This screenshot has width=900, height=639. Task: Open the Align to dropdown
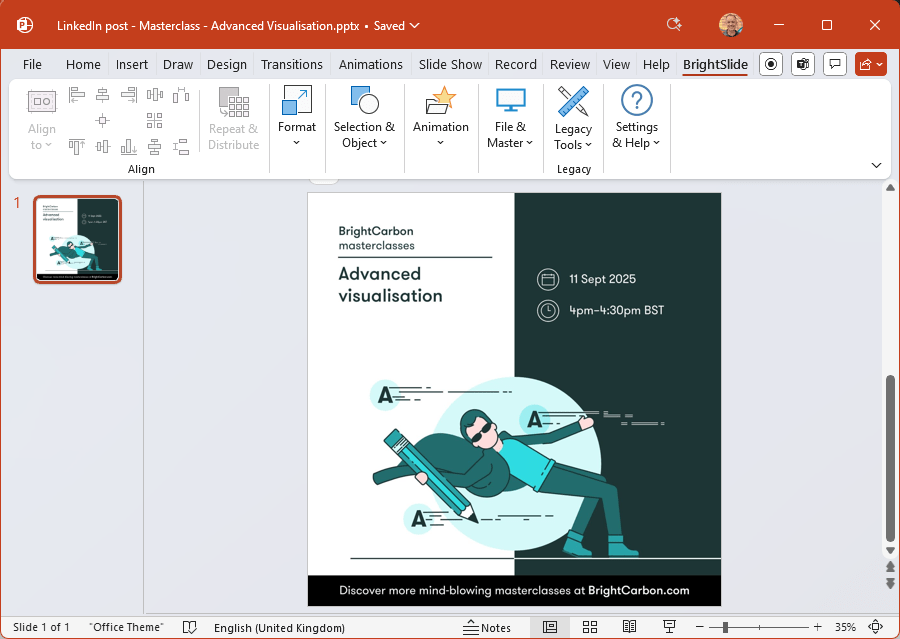[41, 119]
